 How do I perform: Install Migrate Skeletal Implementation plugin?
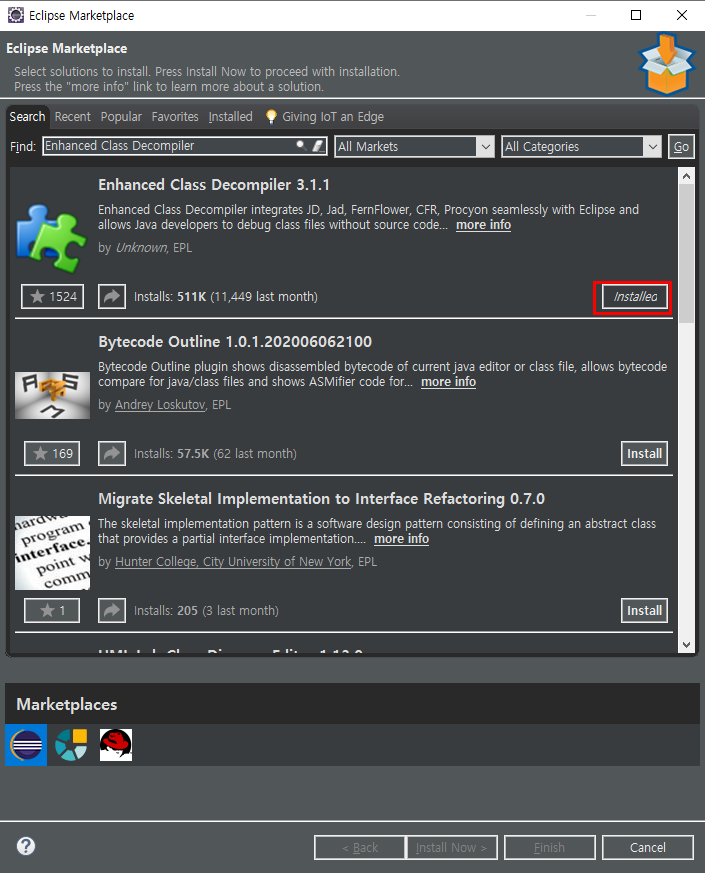(x=644, y=610)
